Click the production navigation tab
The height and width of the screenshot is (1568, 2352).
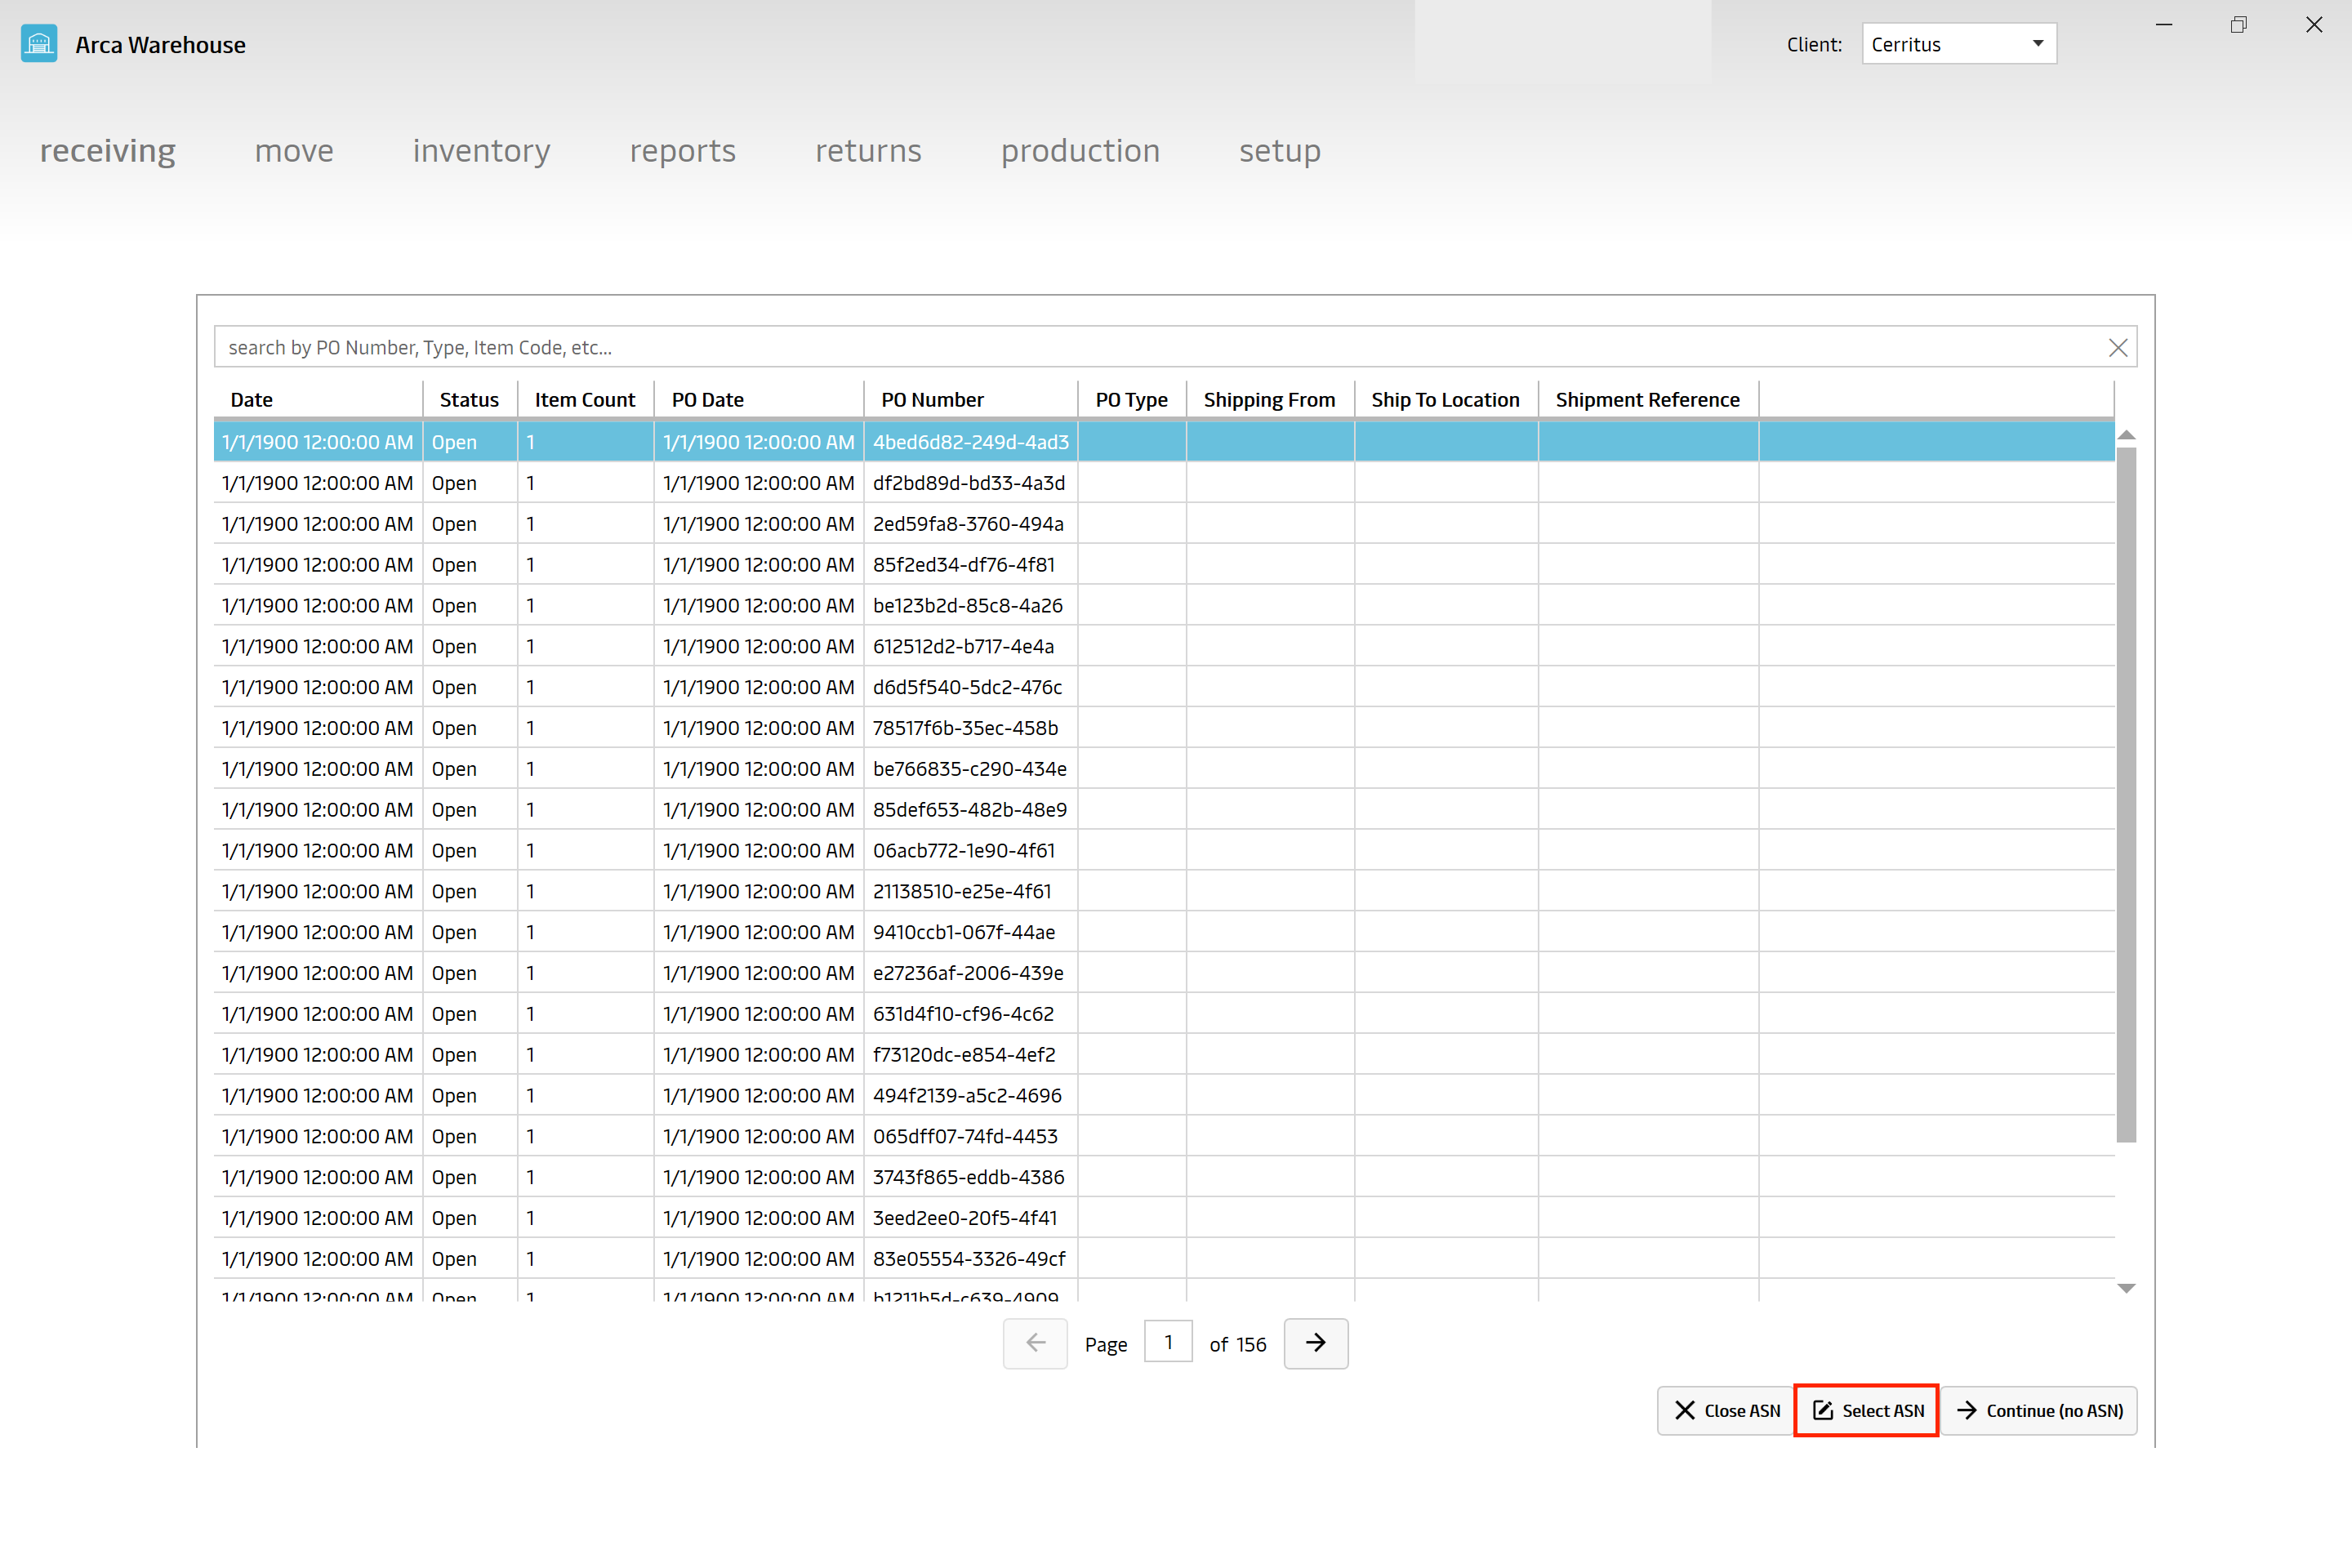[1080, 150]
